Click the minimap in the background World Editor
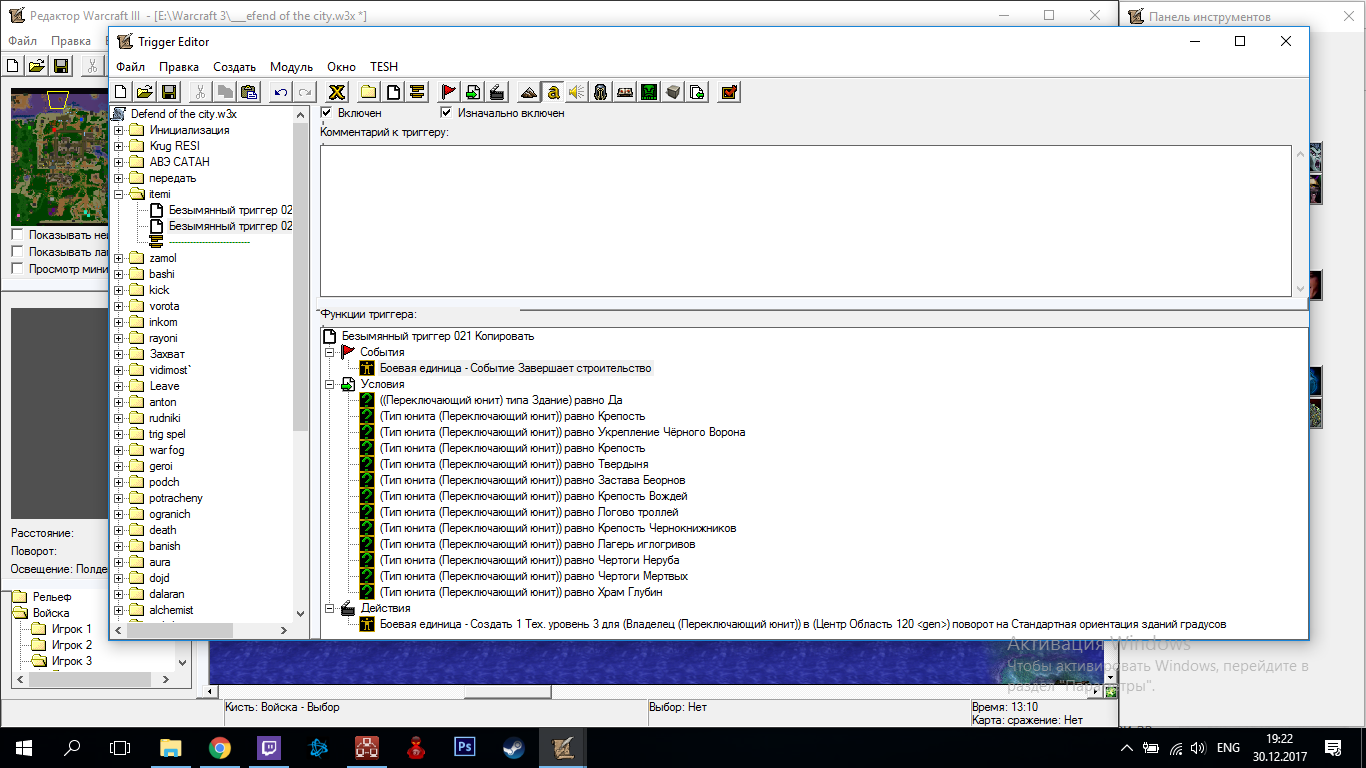 pyautogui.click(x=58, y=157)
